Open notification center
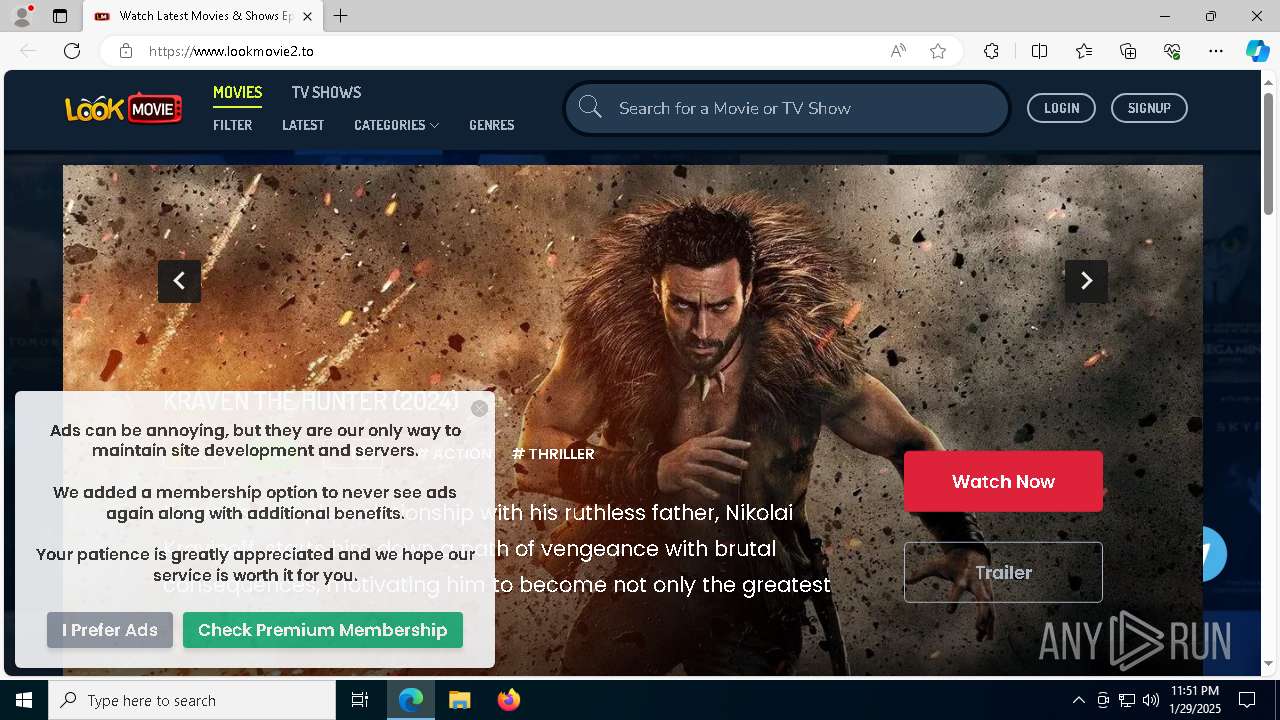Screen dimensions: 1280x720 1247,700
